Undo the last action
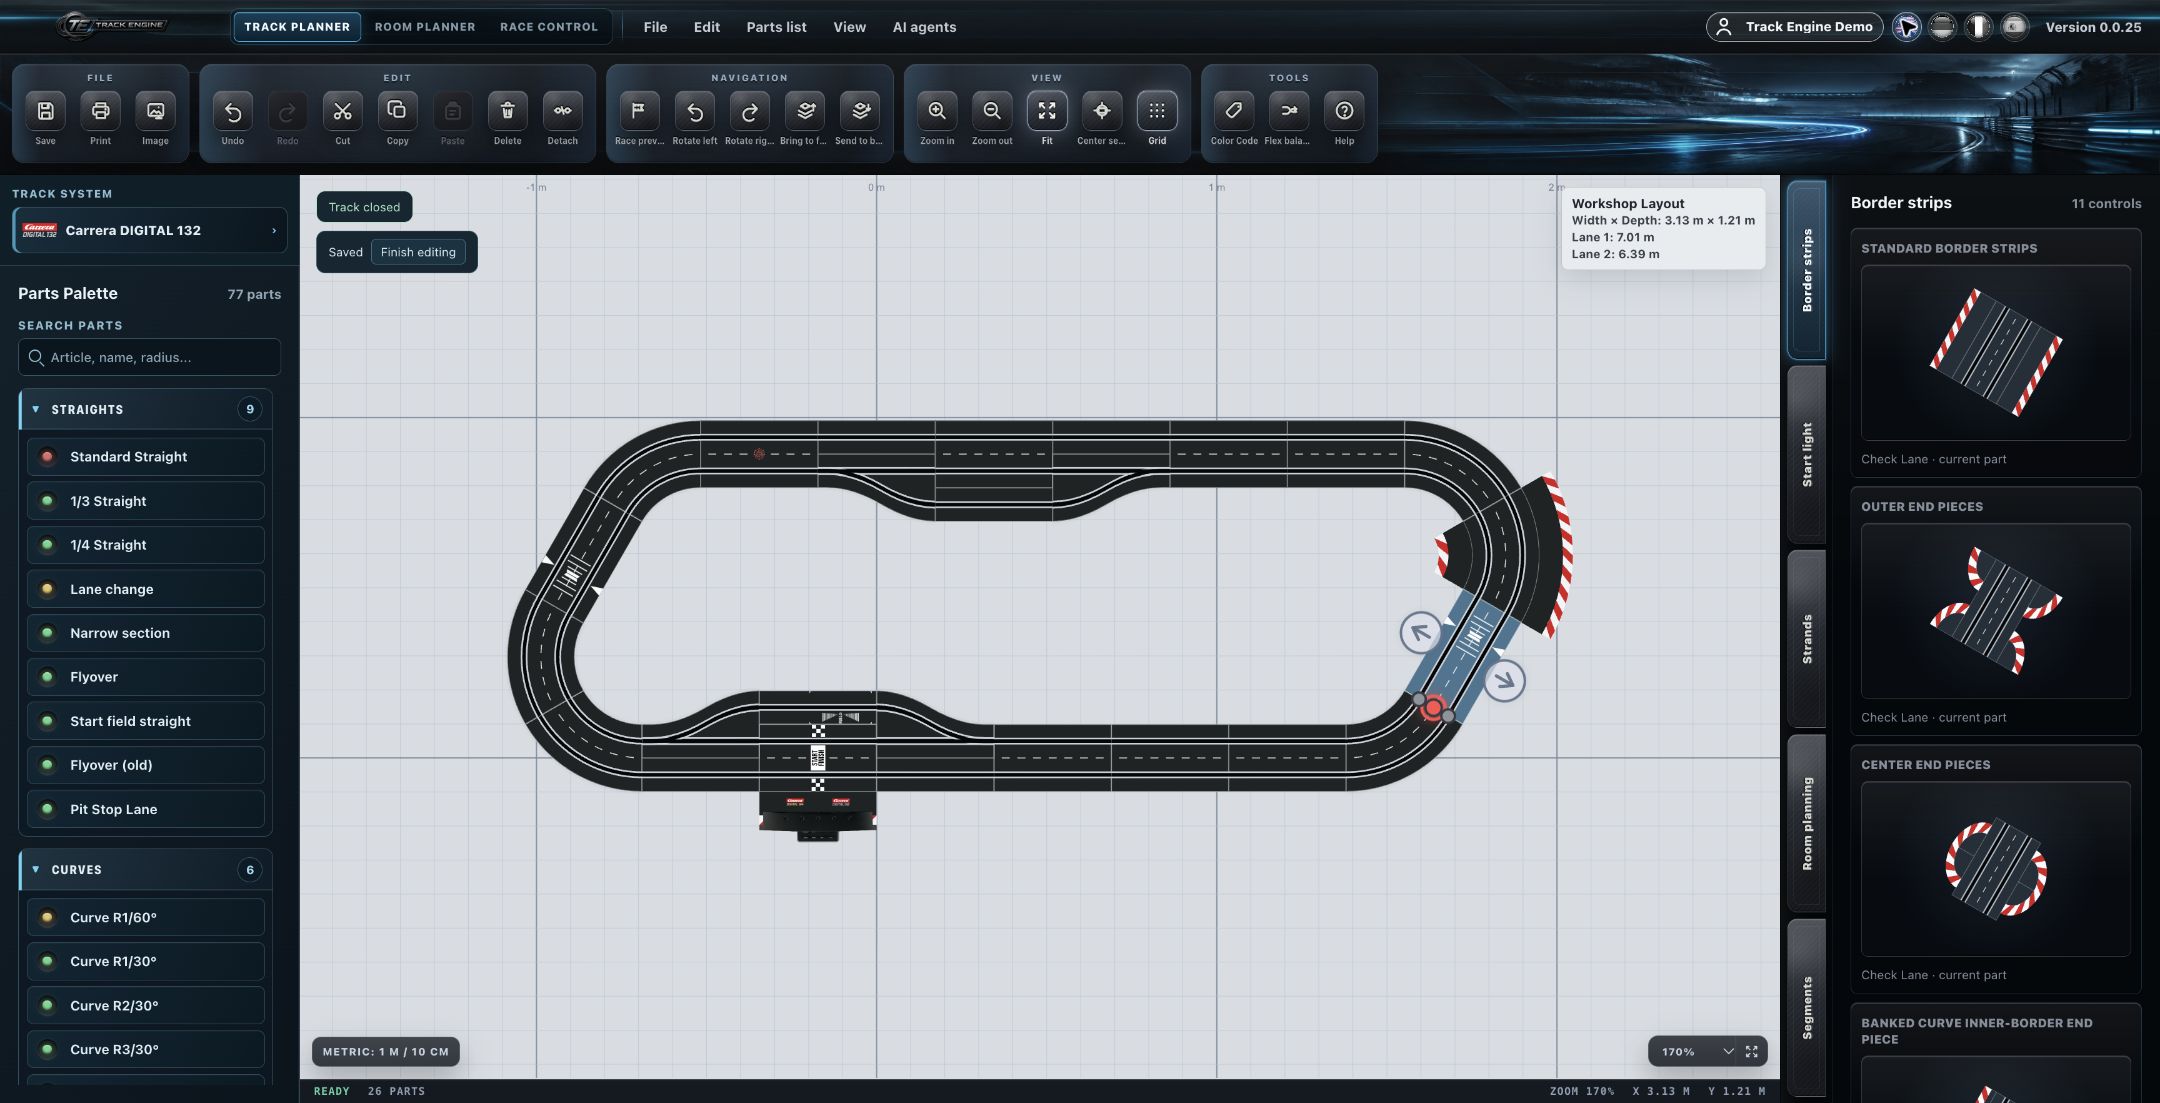2160x1103 pixels. coord(232,112)
